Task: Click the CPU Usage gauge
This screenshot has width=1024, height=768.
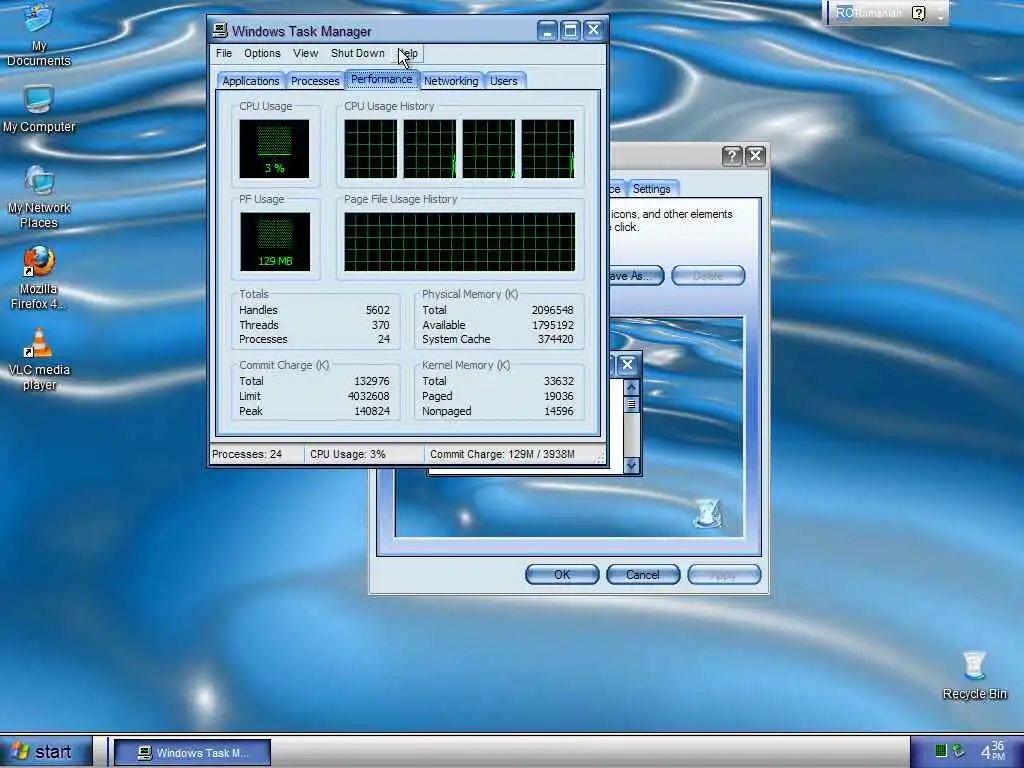Action: pyautogui.click(x=274, y=149)
